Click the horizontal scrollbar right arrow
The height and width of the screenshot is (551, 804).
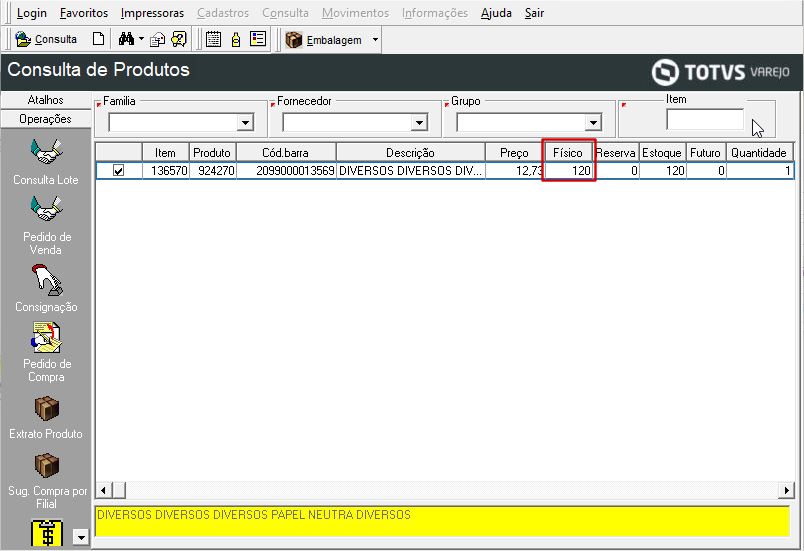(x=786, y=490)
